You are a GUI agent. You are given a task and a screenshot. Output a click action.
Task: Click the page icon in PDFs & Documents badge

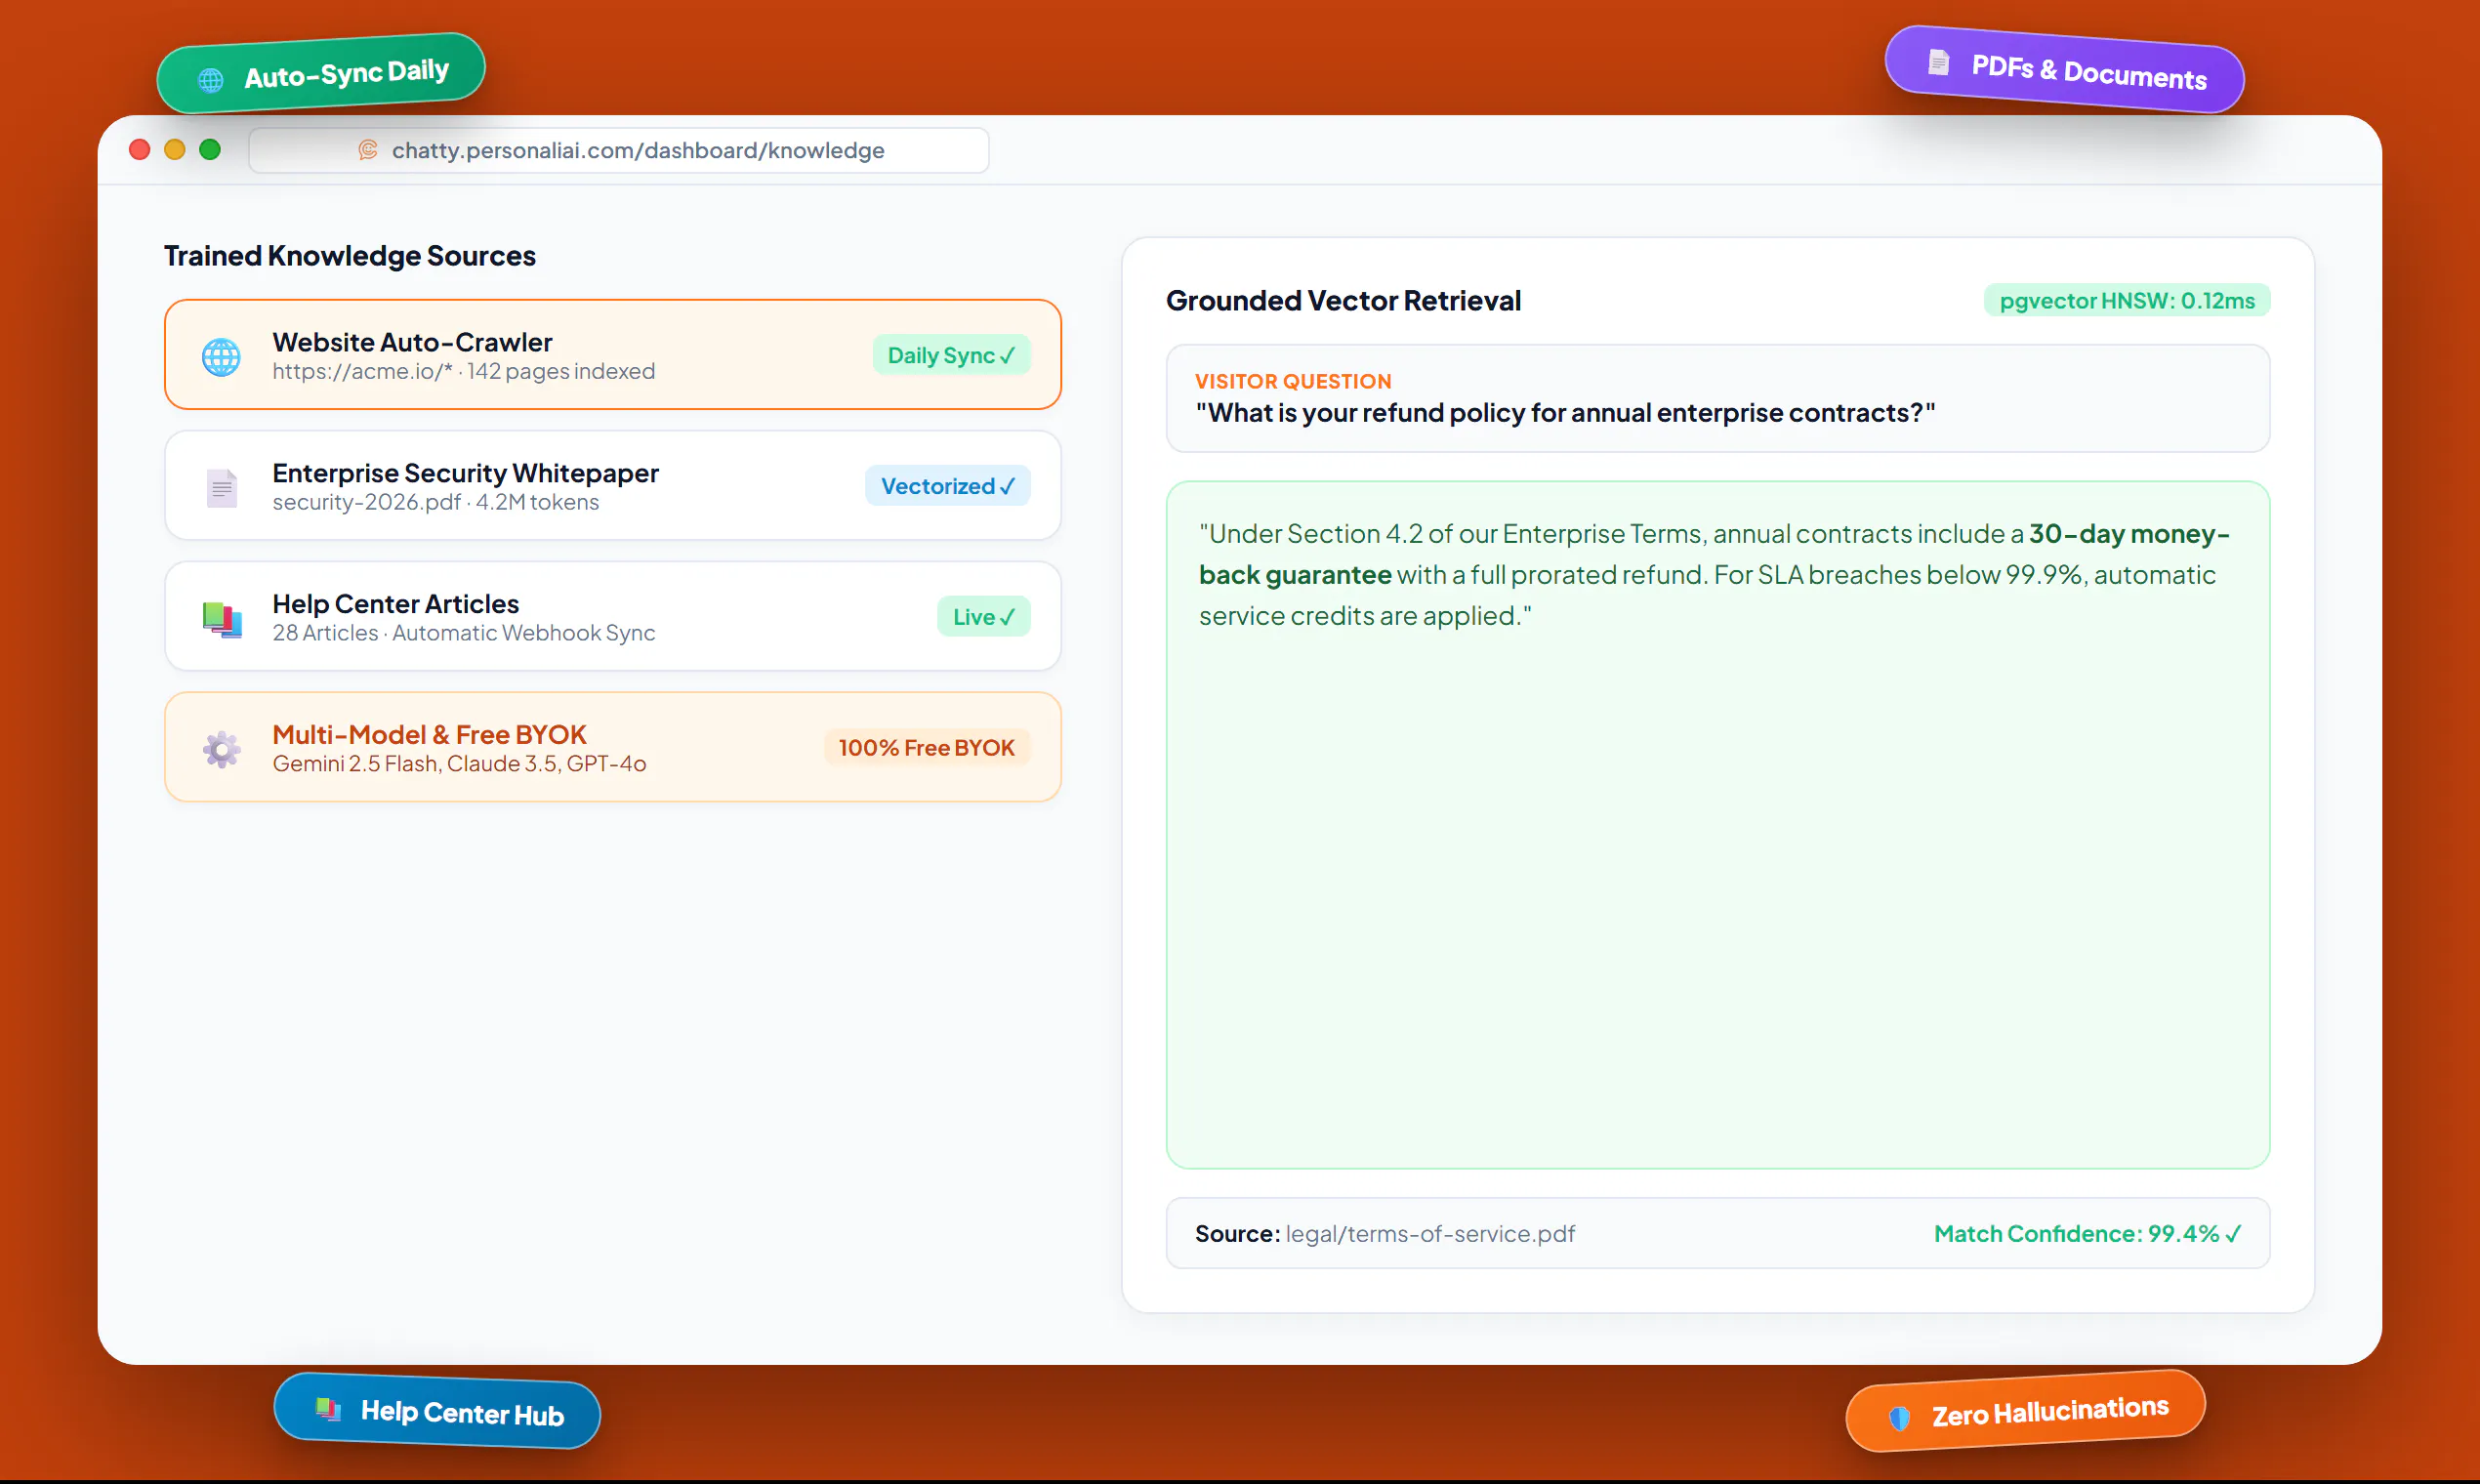click(1938, 62)
